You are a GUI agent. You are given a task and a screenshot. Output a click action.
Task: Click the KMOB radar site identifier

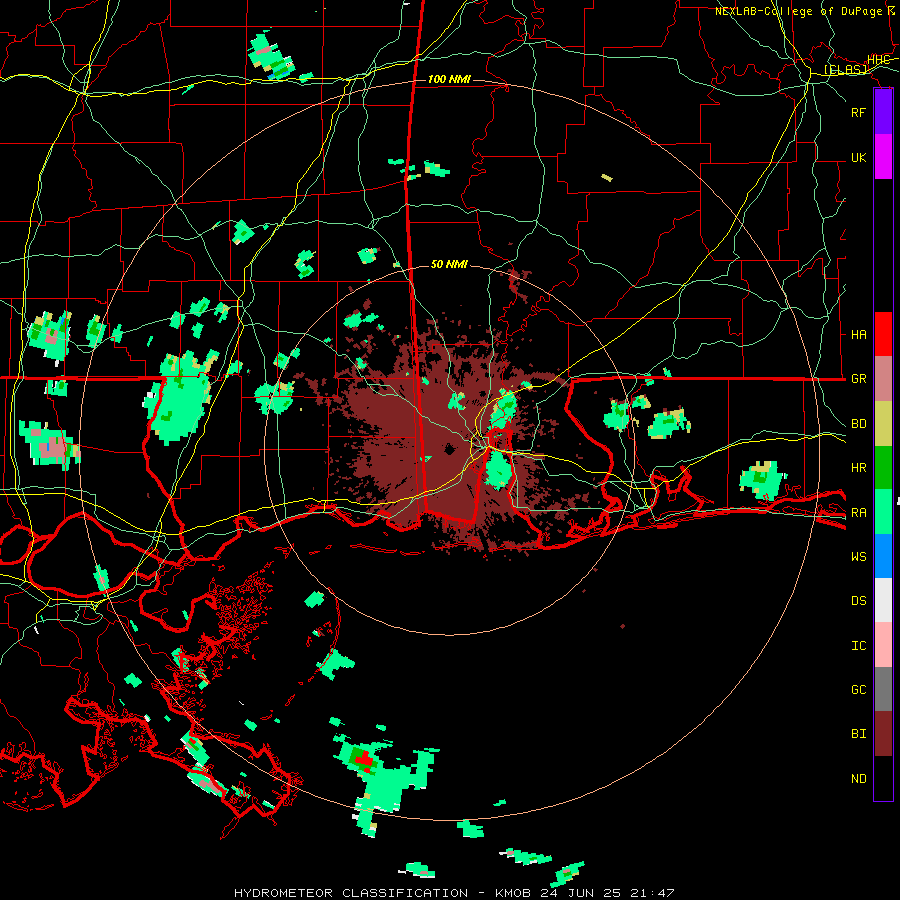(x=515, y=893)
